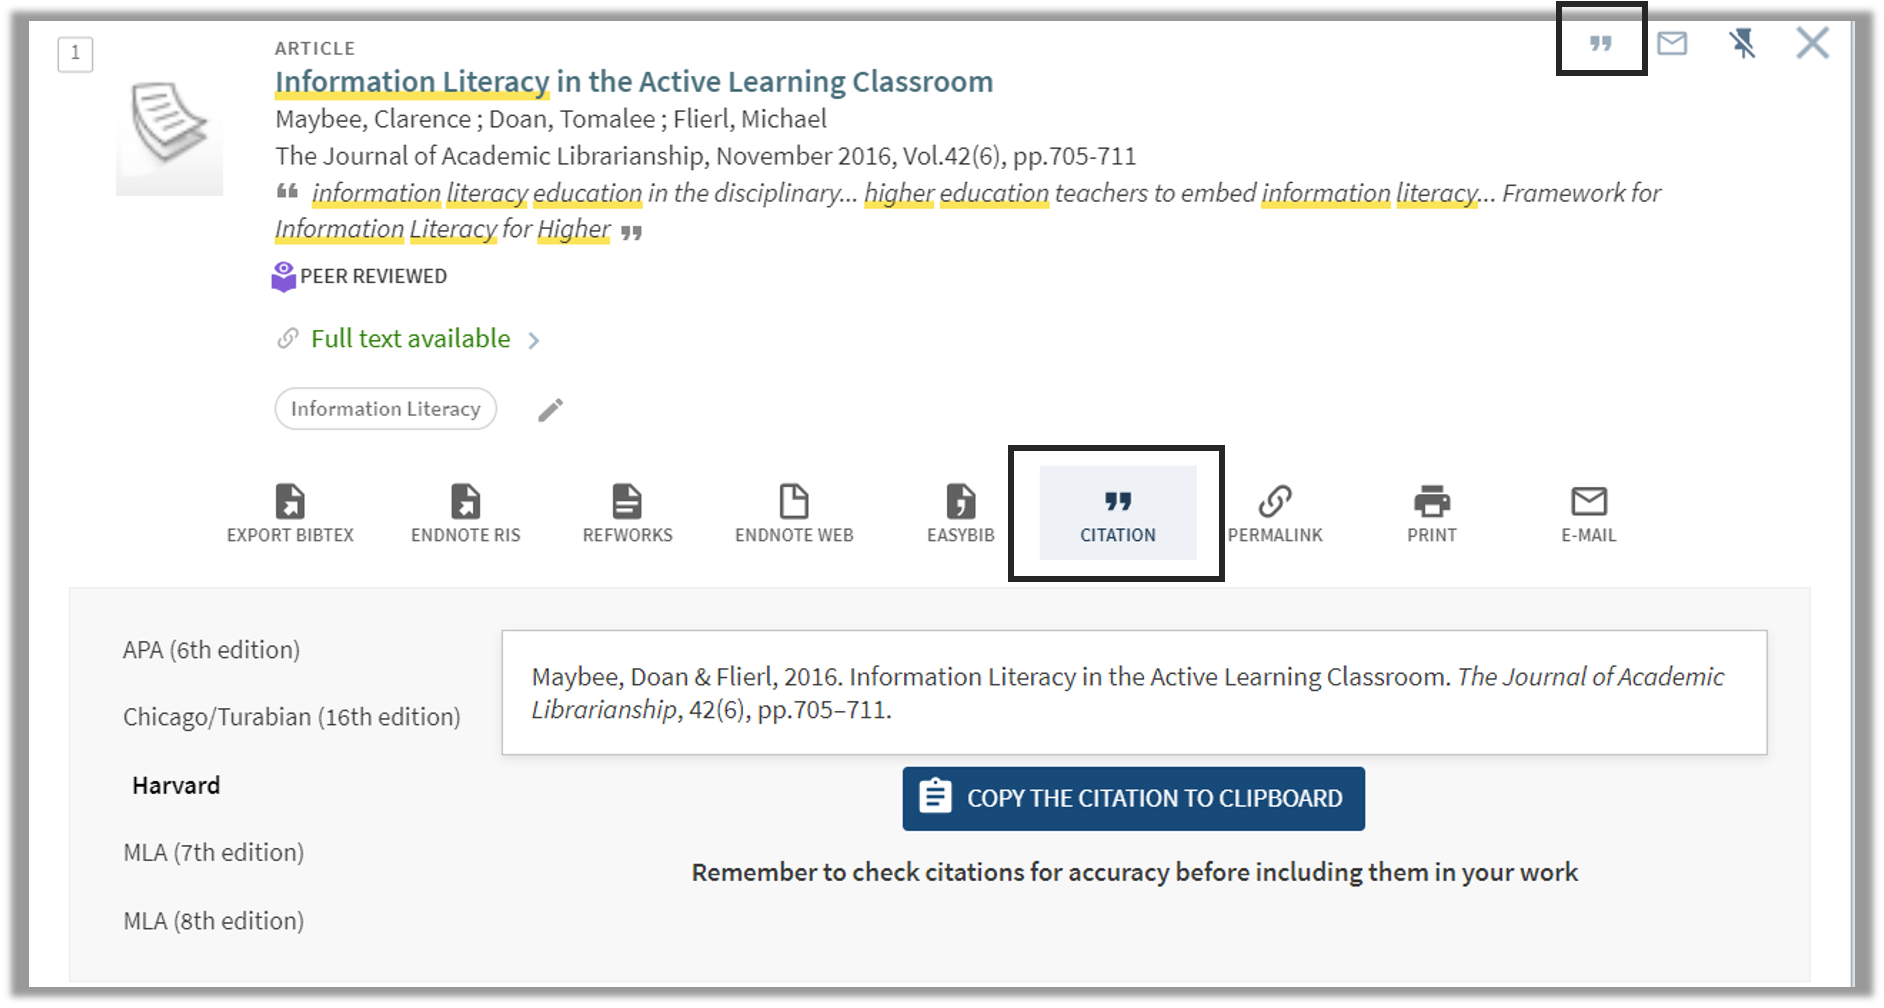
Task: Close the record with the X icon
Action: (x=1812, y=43)
